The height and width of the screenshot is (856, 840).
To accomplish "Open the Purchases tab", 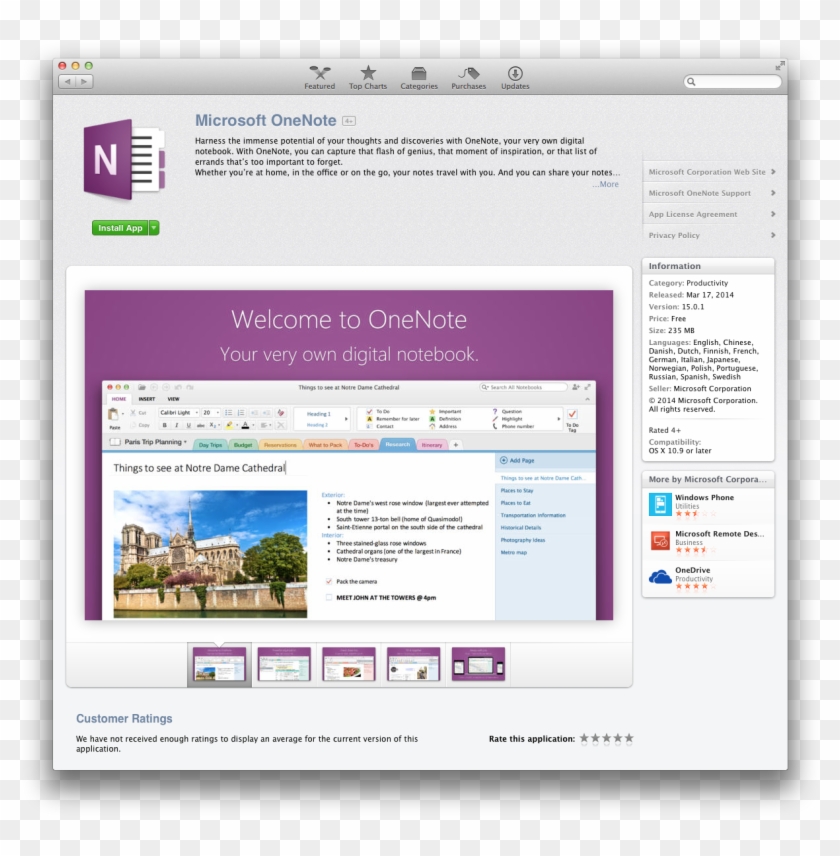I will pos(468,78).
